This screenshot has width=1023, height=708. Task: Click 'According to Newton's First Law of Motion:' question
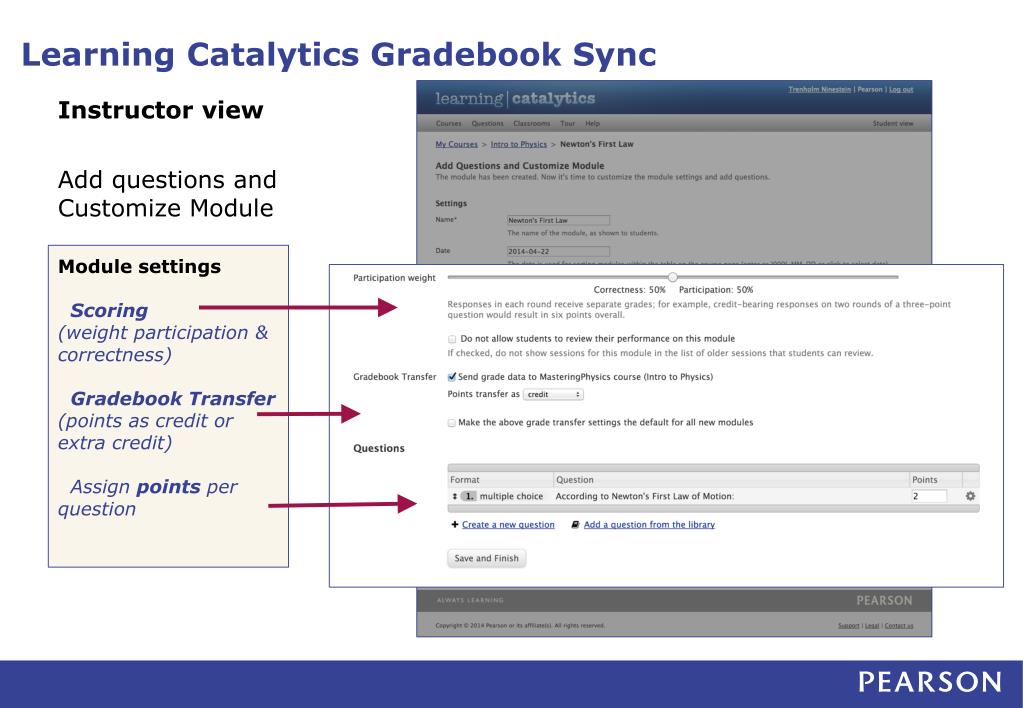(x=645, y=496)
